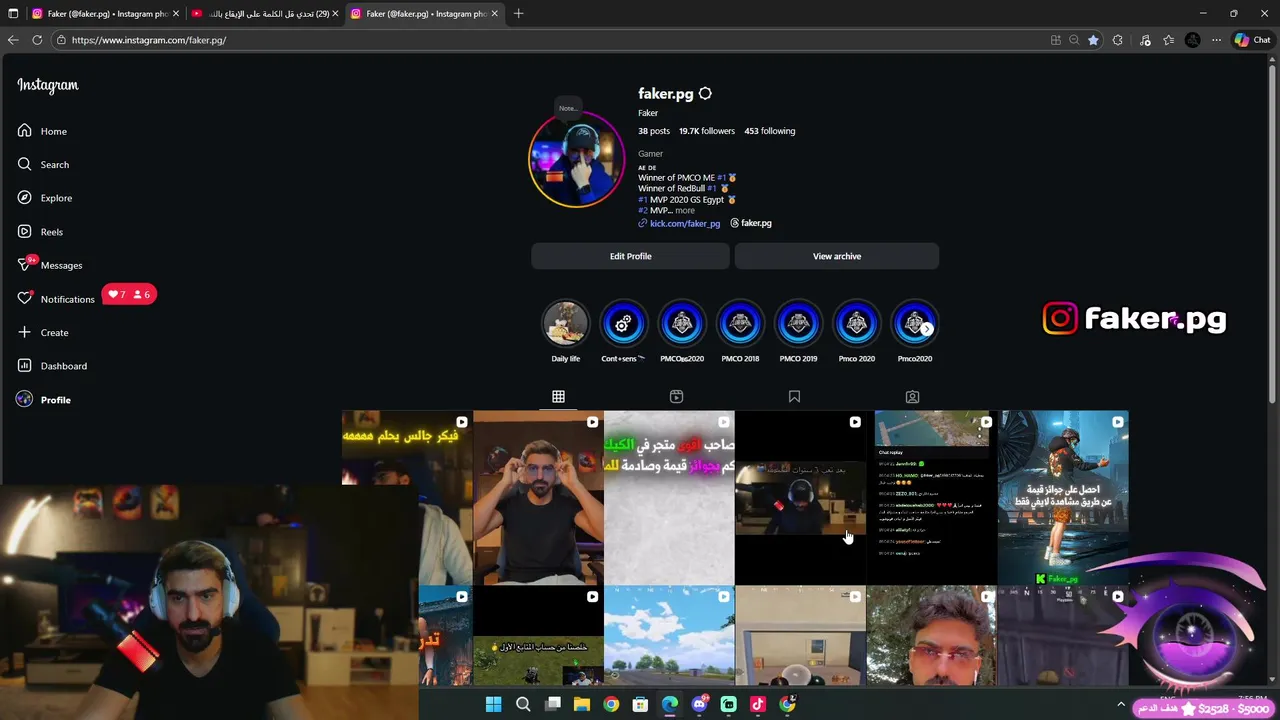Show the 453 following list
The width and height of the screenshot is (1280, 720).
tap(769, 131)
